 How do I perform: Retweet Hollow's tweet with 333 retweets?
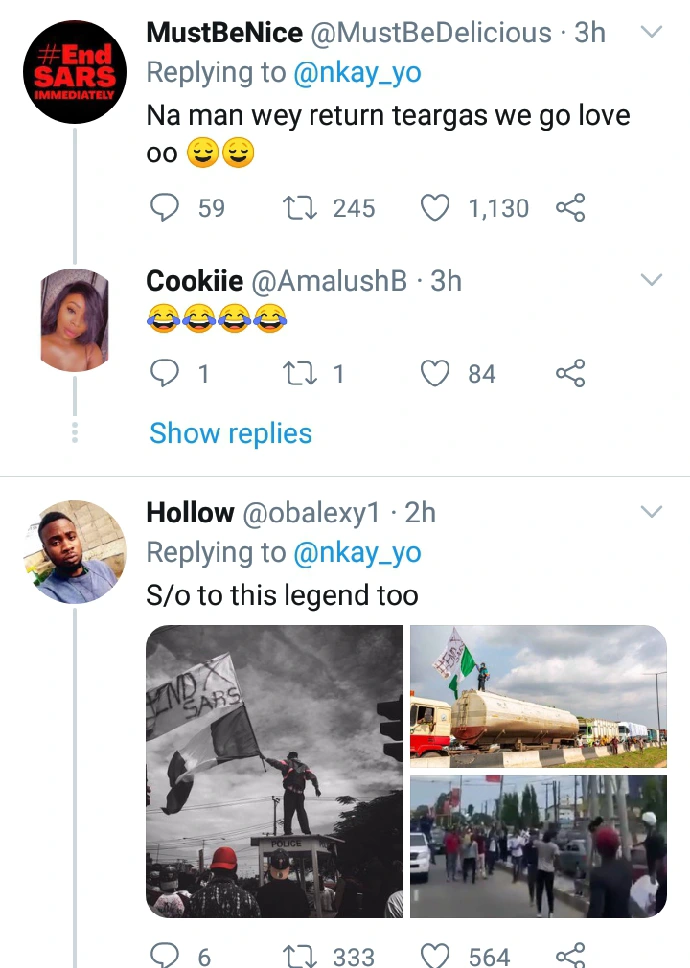tap(297, 956)
